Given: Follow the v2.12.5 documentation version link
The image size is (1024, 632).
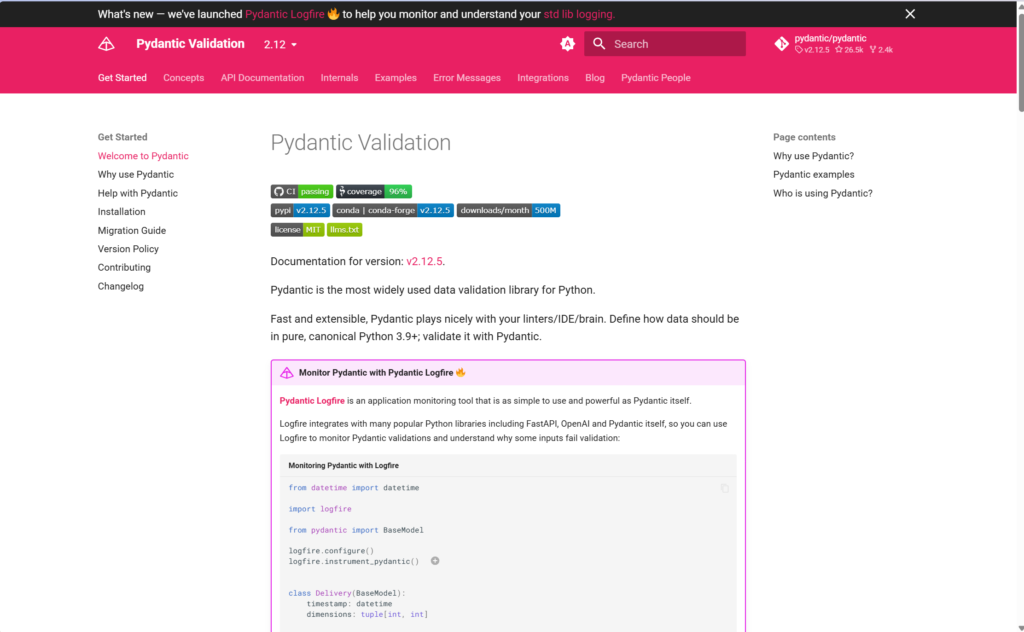Looking at the screenshot, I should [x=423, y=261].
